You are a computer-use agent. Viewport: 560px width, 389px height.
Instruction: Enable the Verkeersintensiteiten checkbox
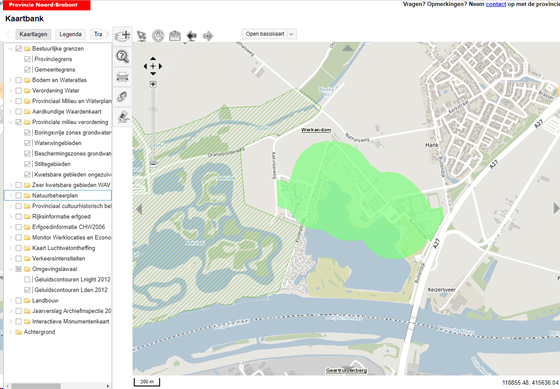point(19,258)
